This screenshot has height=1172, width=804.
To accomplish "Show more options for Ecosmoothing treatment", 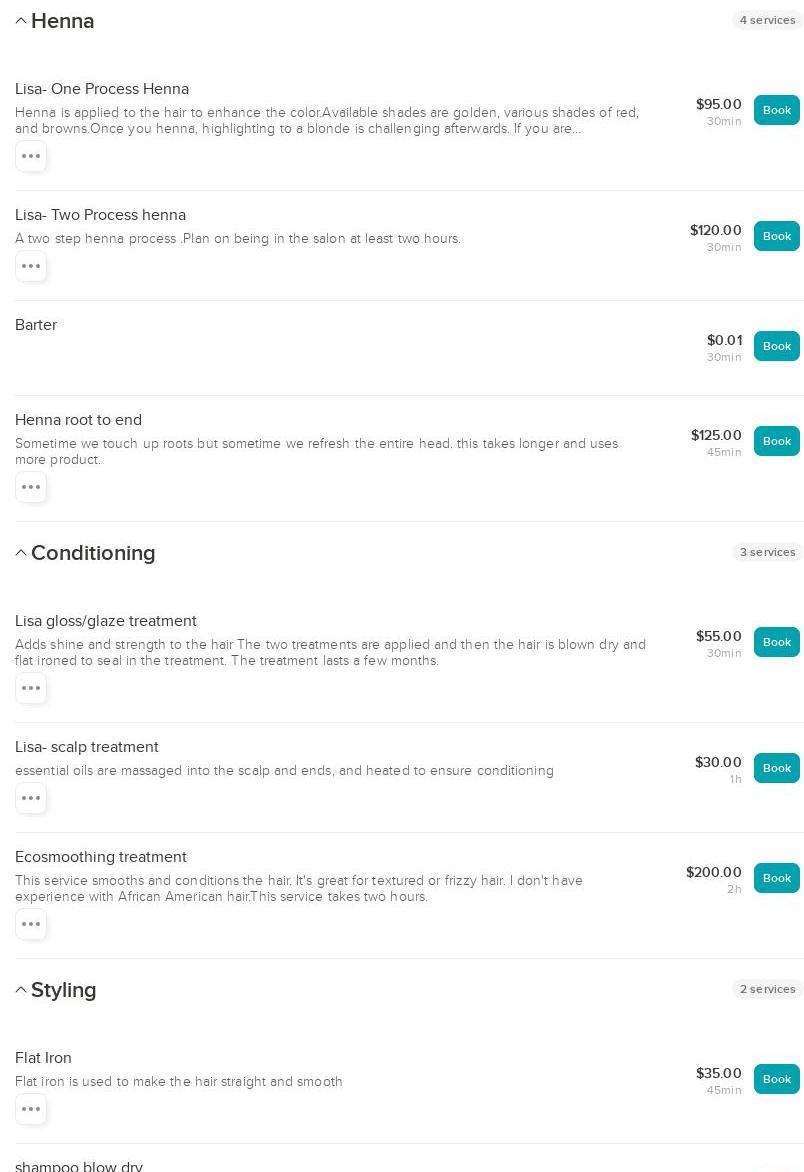I will coord(31,924).
